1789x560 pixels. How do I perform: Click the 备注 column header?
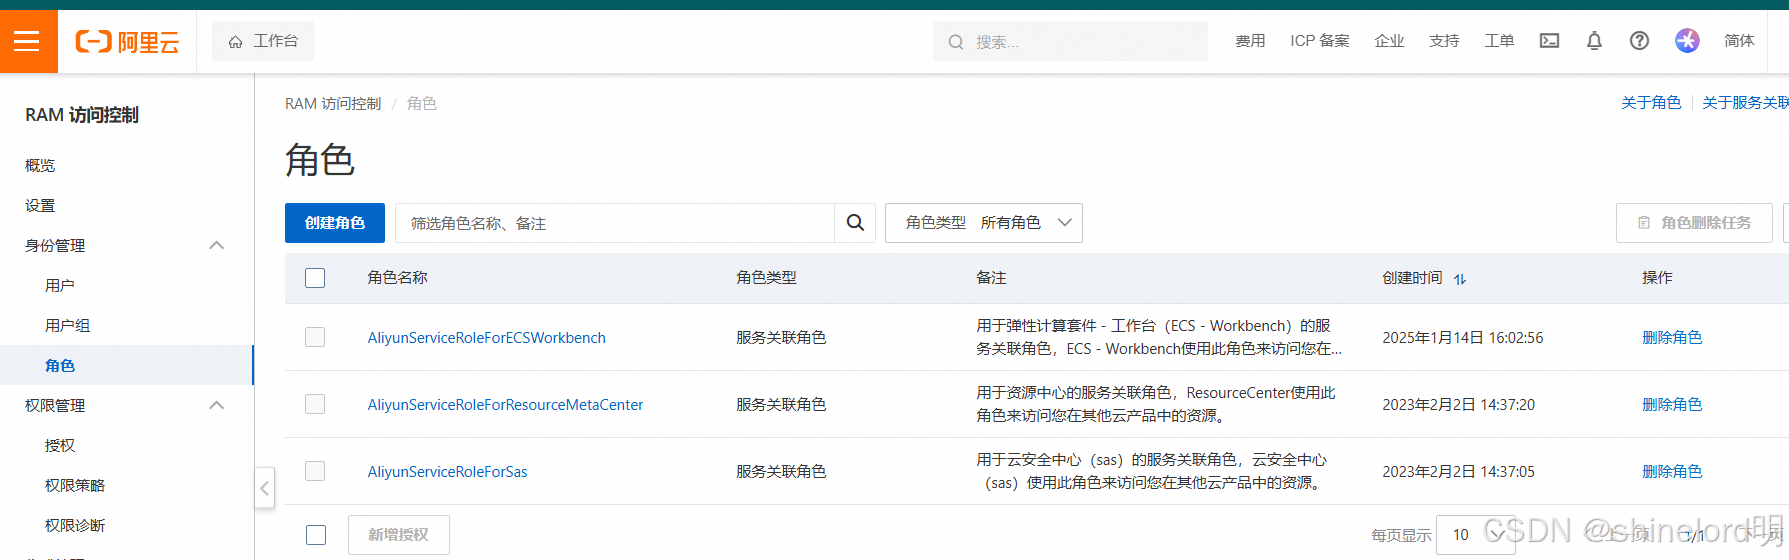991,278
